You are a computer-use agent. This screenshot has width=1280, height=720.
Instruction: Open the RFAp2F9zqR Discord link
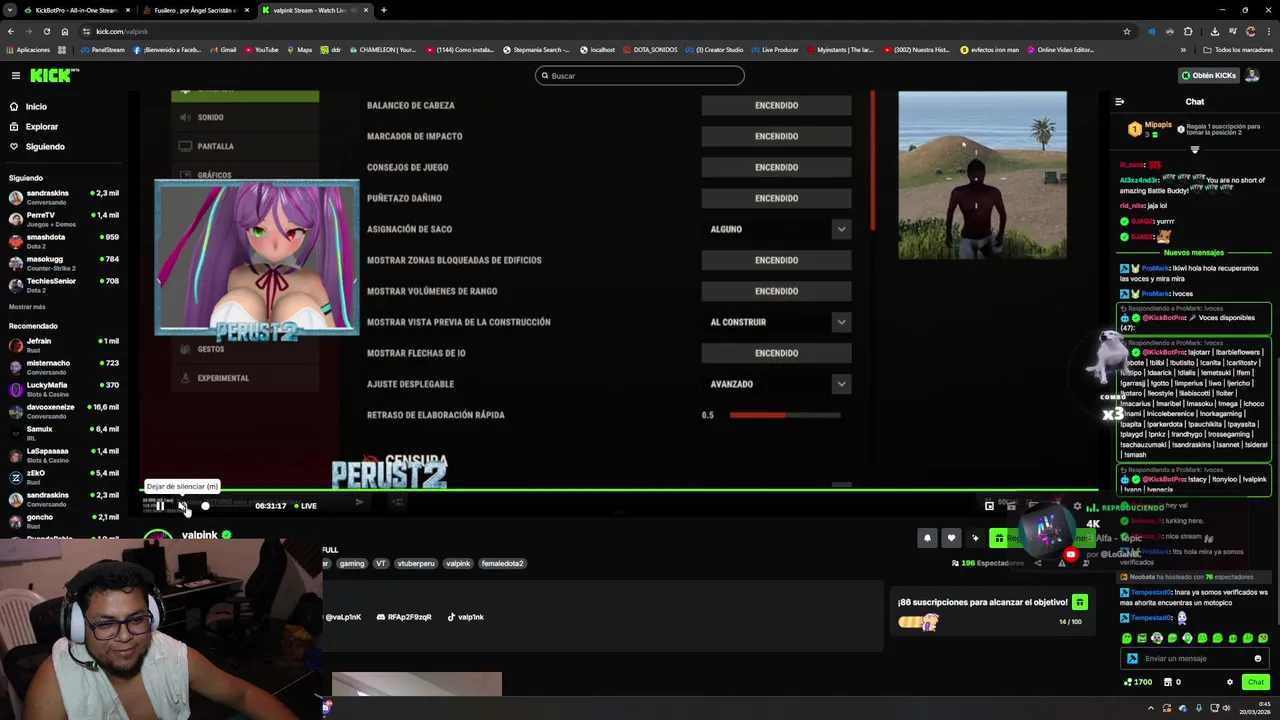tap(404, 618)
